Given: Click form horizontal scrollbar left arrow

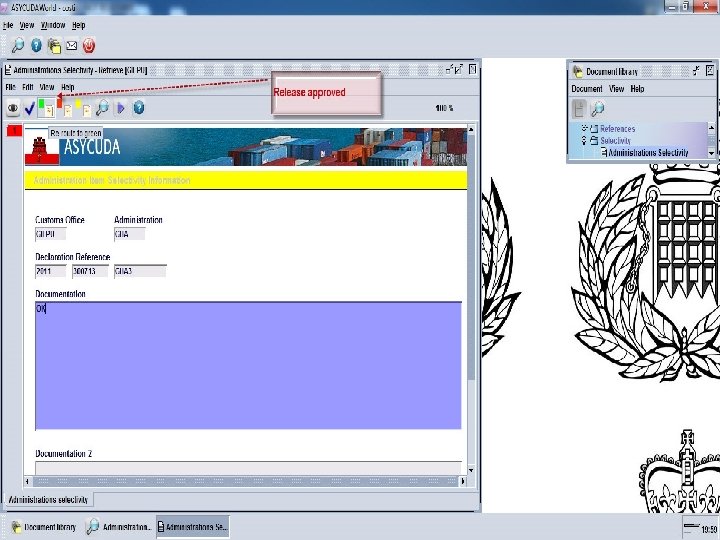Looking at the screenshot, I should 28,481.
